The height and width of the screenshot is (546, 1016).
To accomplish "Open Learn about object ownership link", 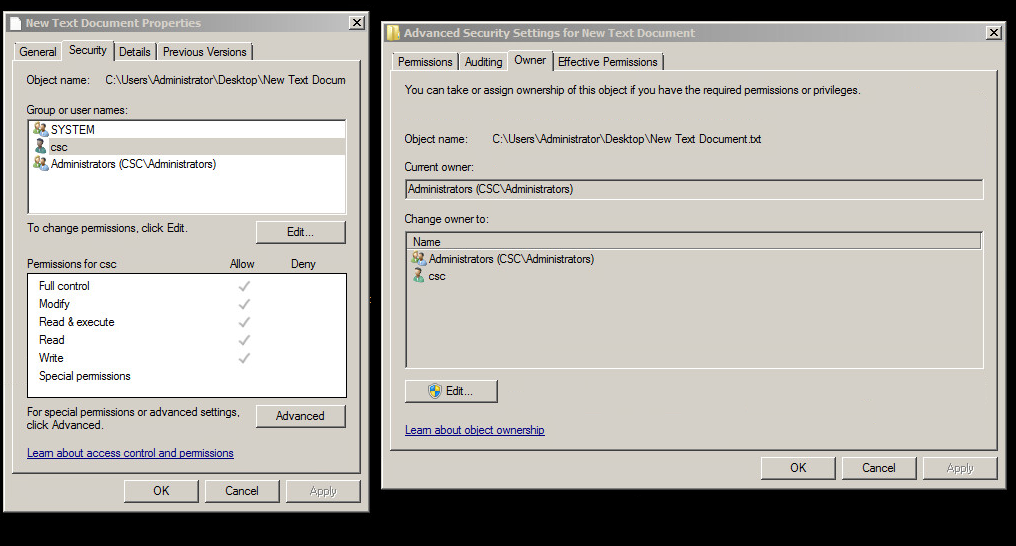I will [474, 430].
